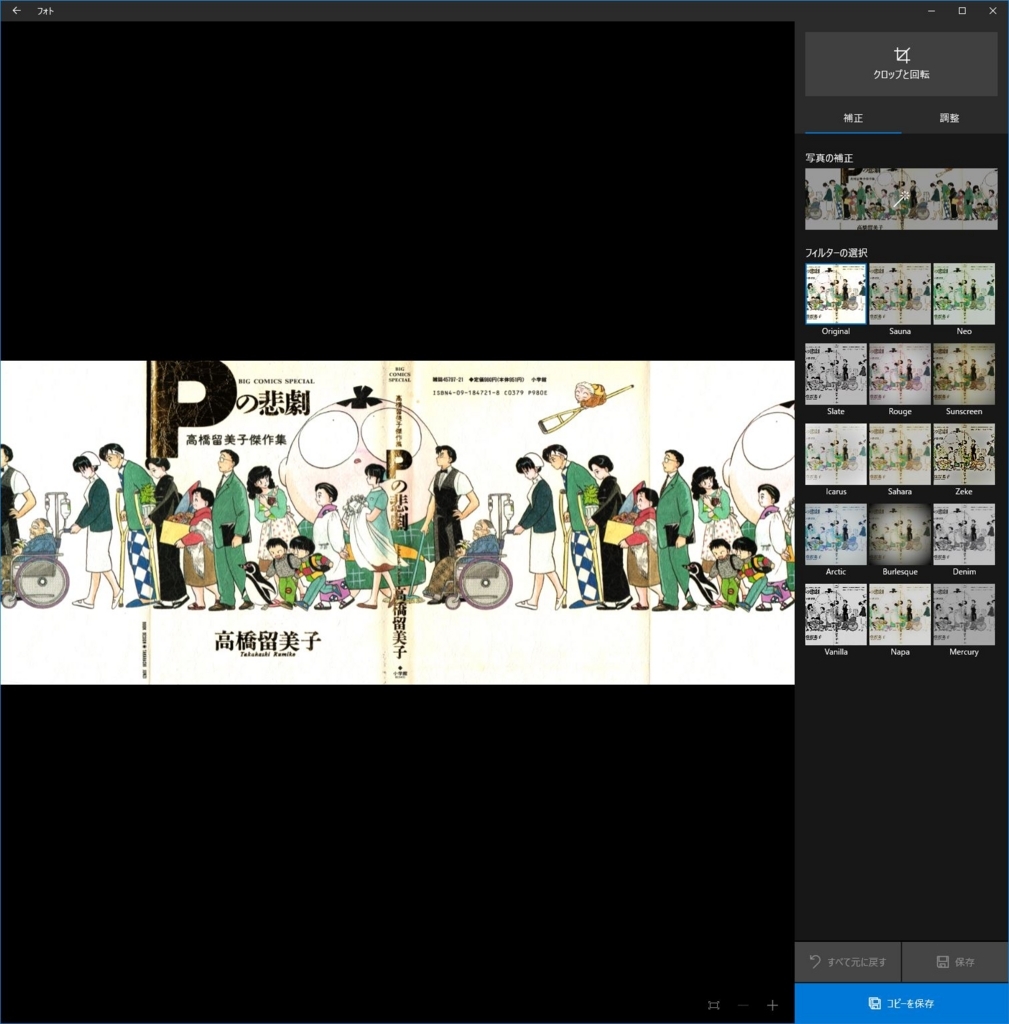Click the manga cover image in the viewer
This screenshot has width=1009, height=1024.
(397, 522)
